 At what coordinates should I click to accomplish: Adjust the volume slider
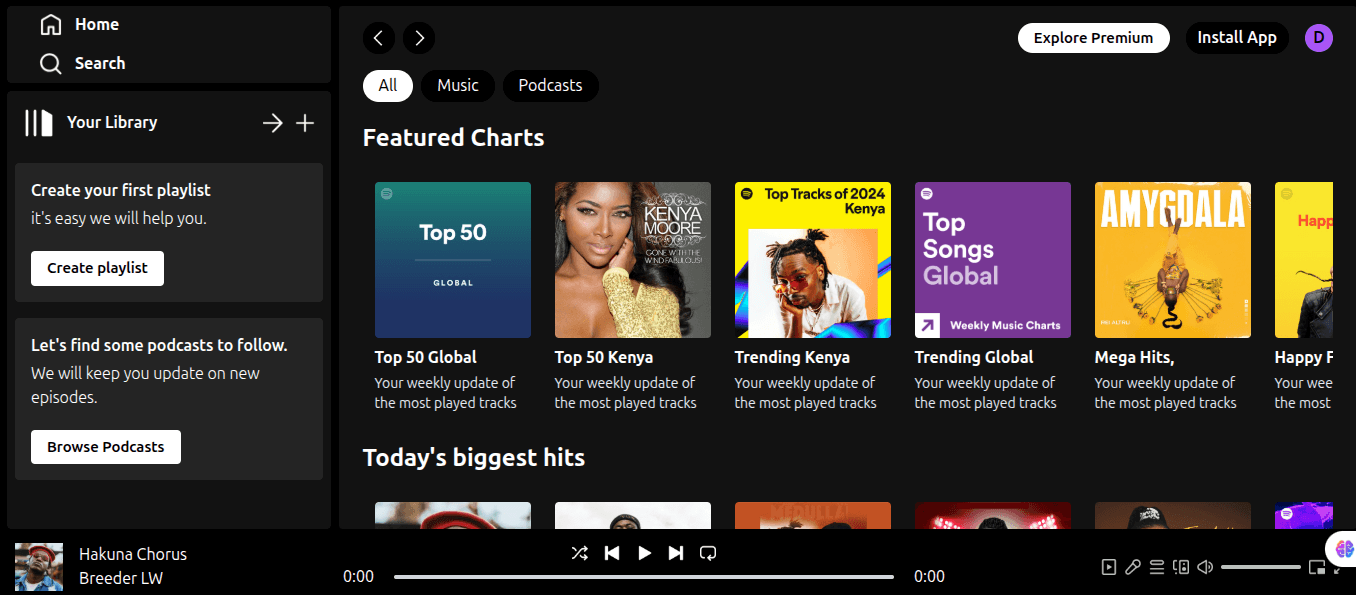pyautogui.click(x=1261, y=567)
